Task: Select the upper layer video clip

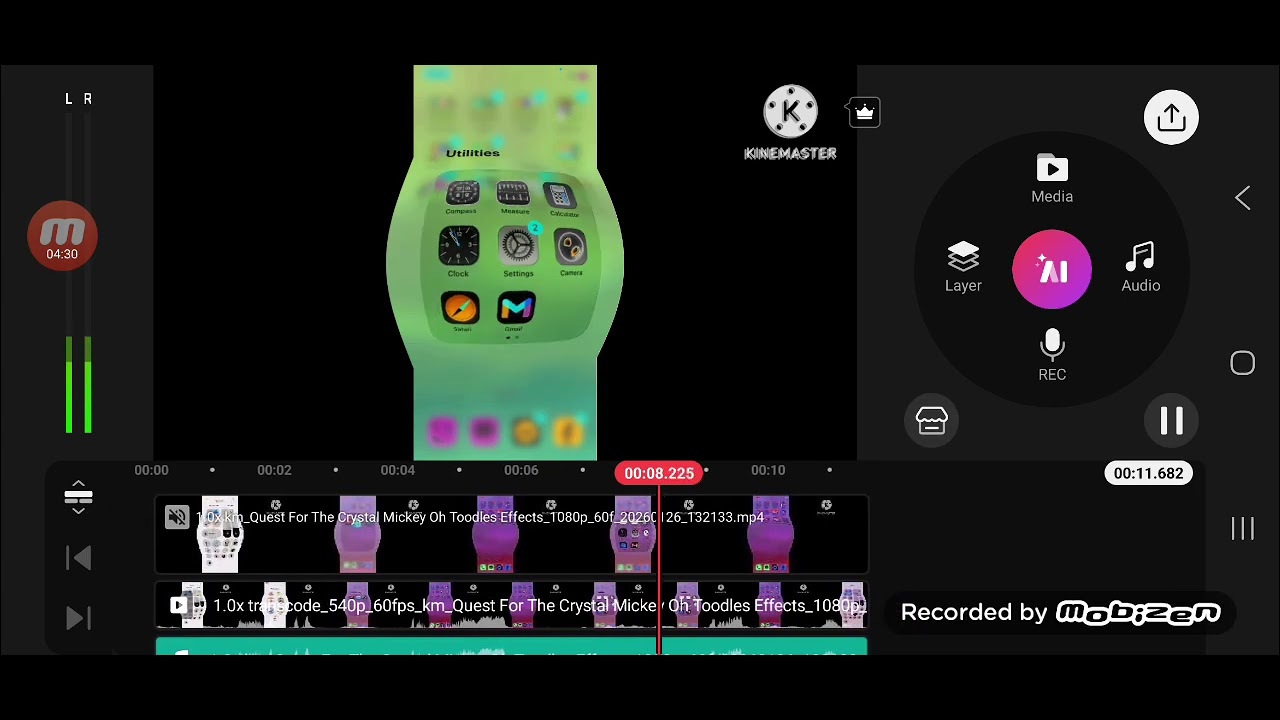Action: pyautogui.click(x=511, y=535)
